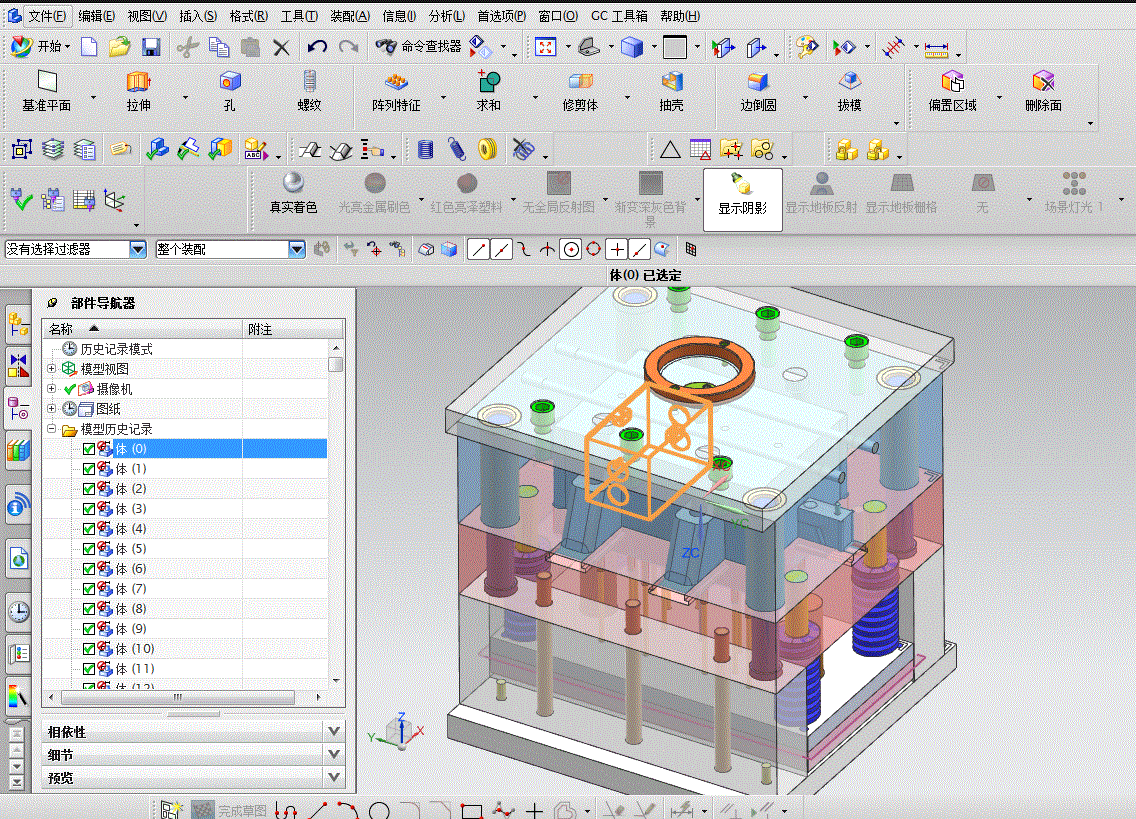Screen dimensions: 1136x819
Task: Select the Unite (求和) tool
Action: click(488, 91)
